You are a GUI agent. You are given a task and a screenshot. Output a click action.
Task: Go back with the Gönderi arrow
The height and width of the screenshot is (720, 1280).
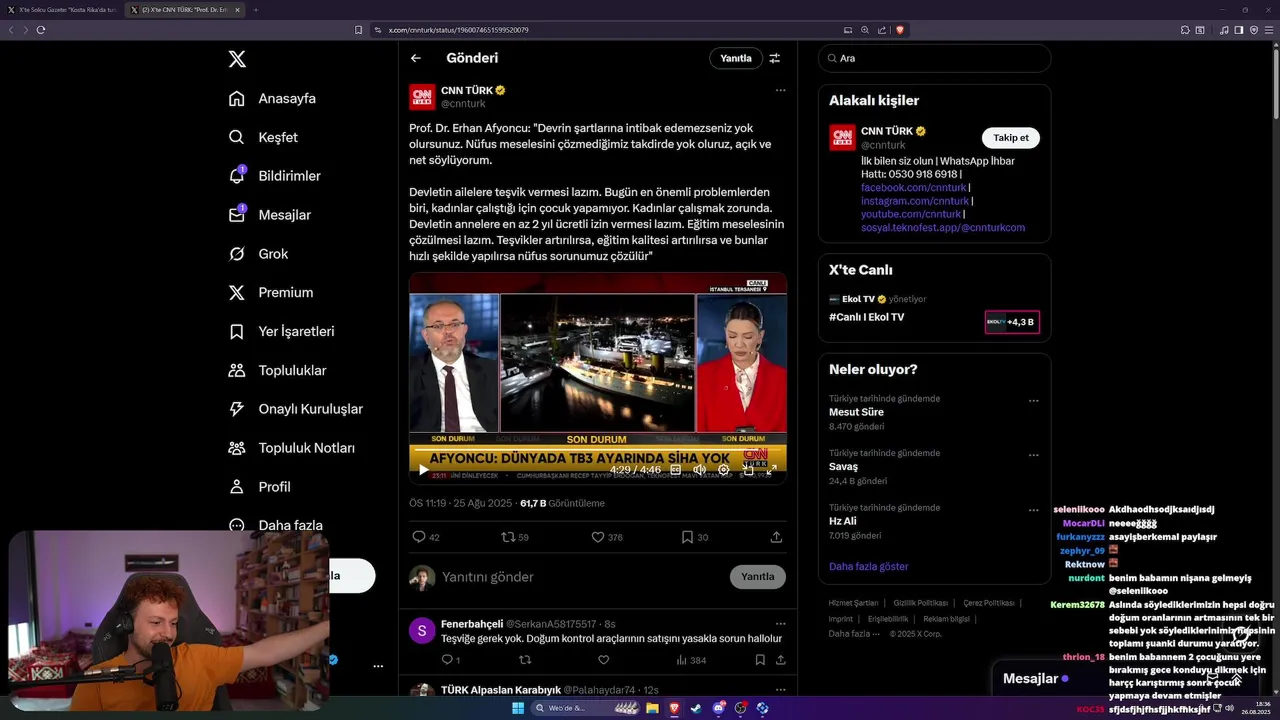(416, 58)
